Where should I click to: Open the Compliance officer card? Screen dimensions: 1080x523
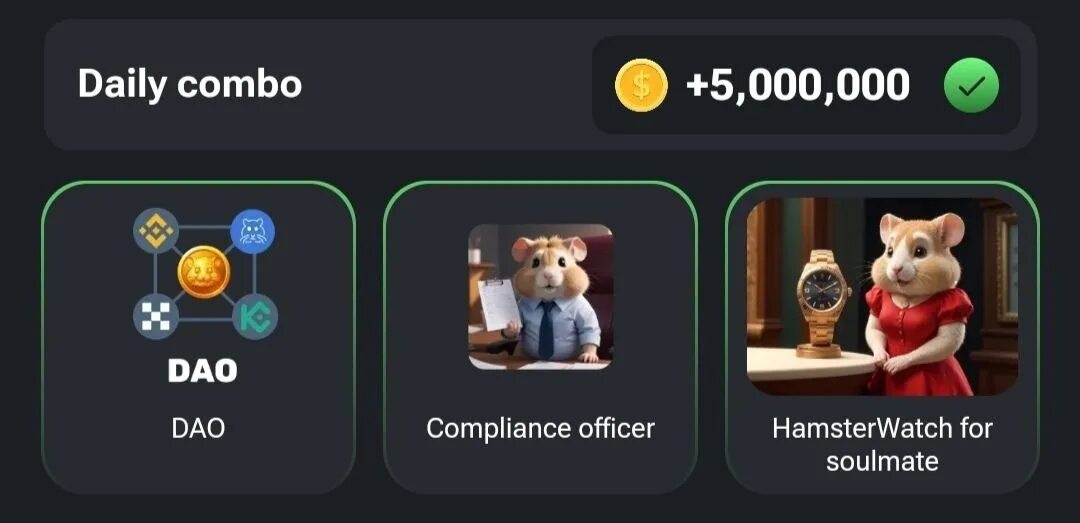(540, 338)
